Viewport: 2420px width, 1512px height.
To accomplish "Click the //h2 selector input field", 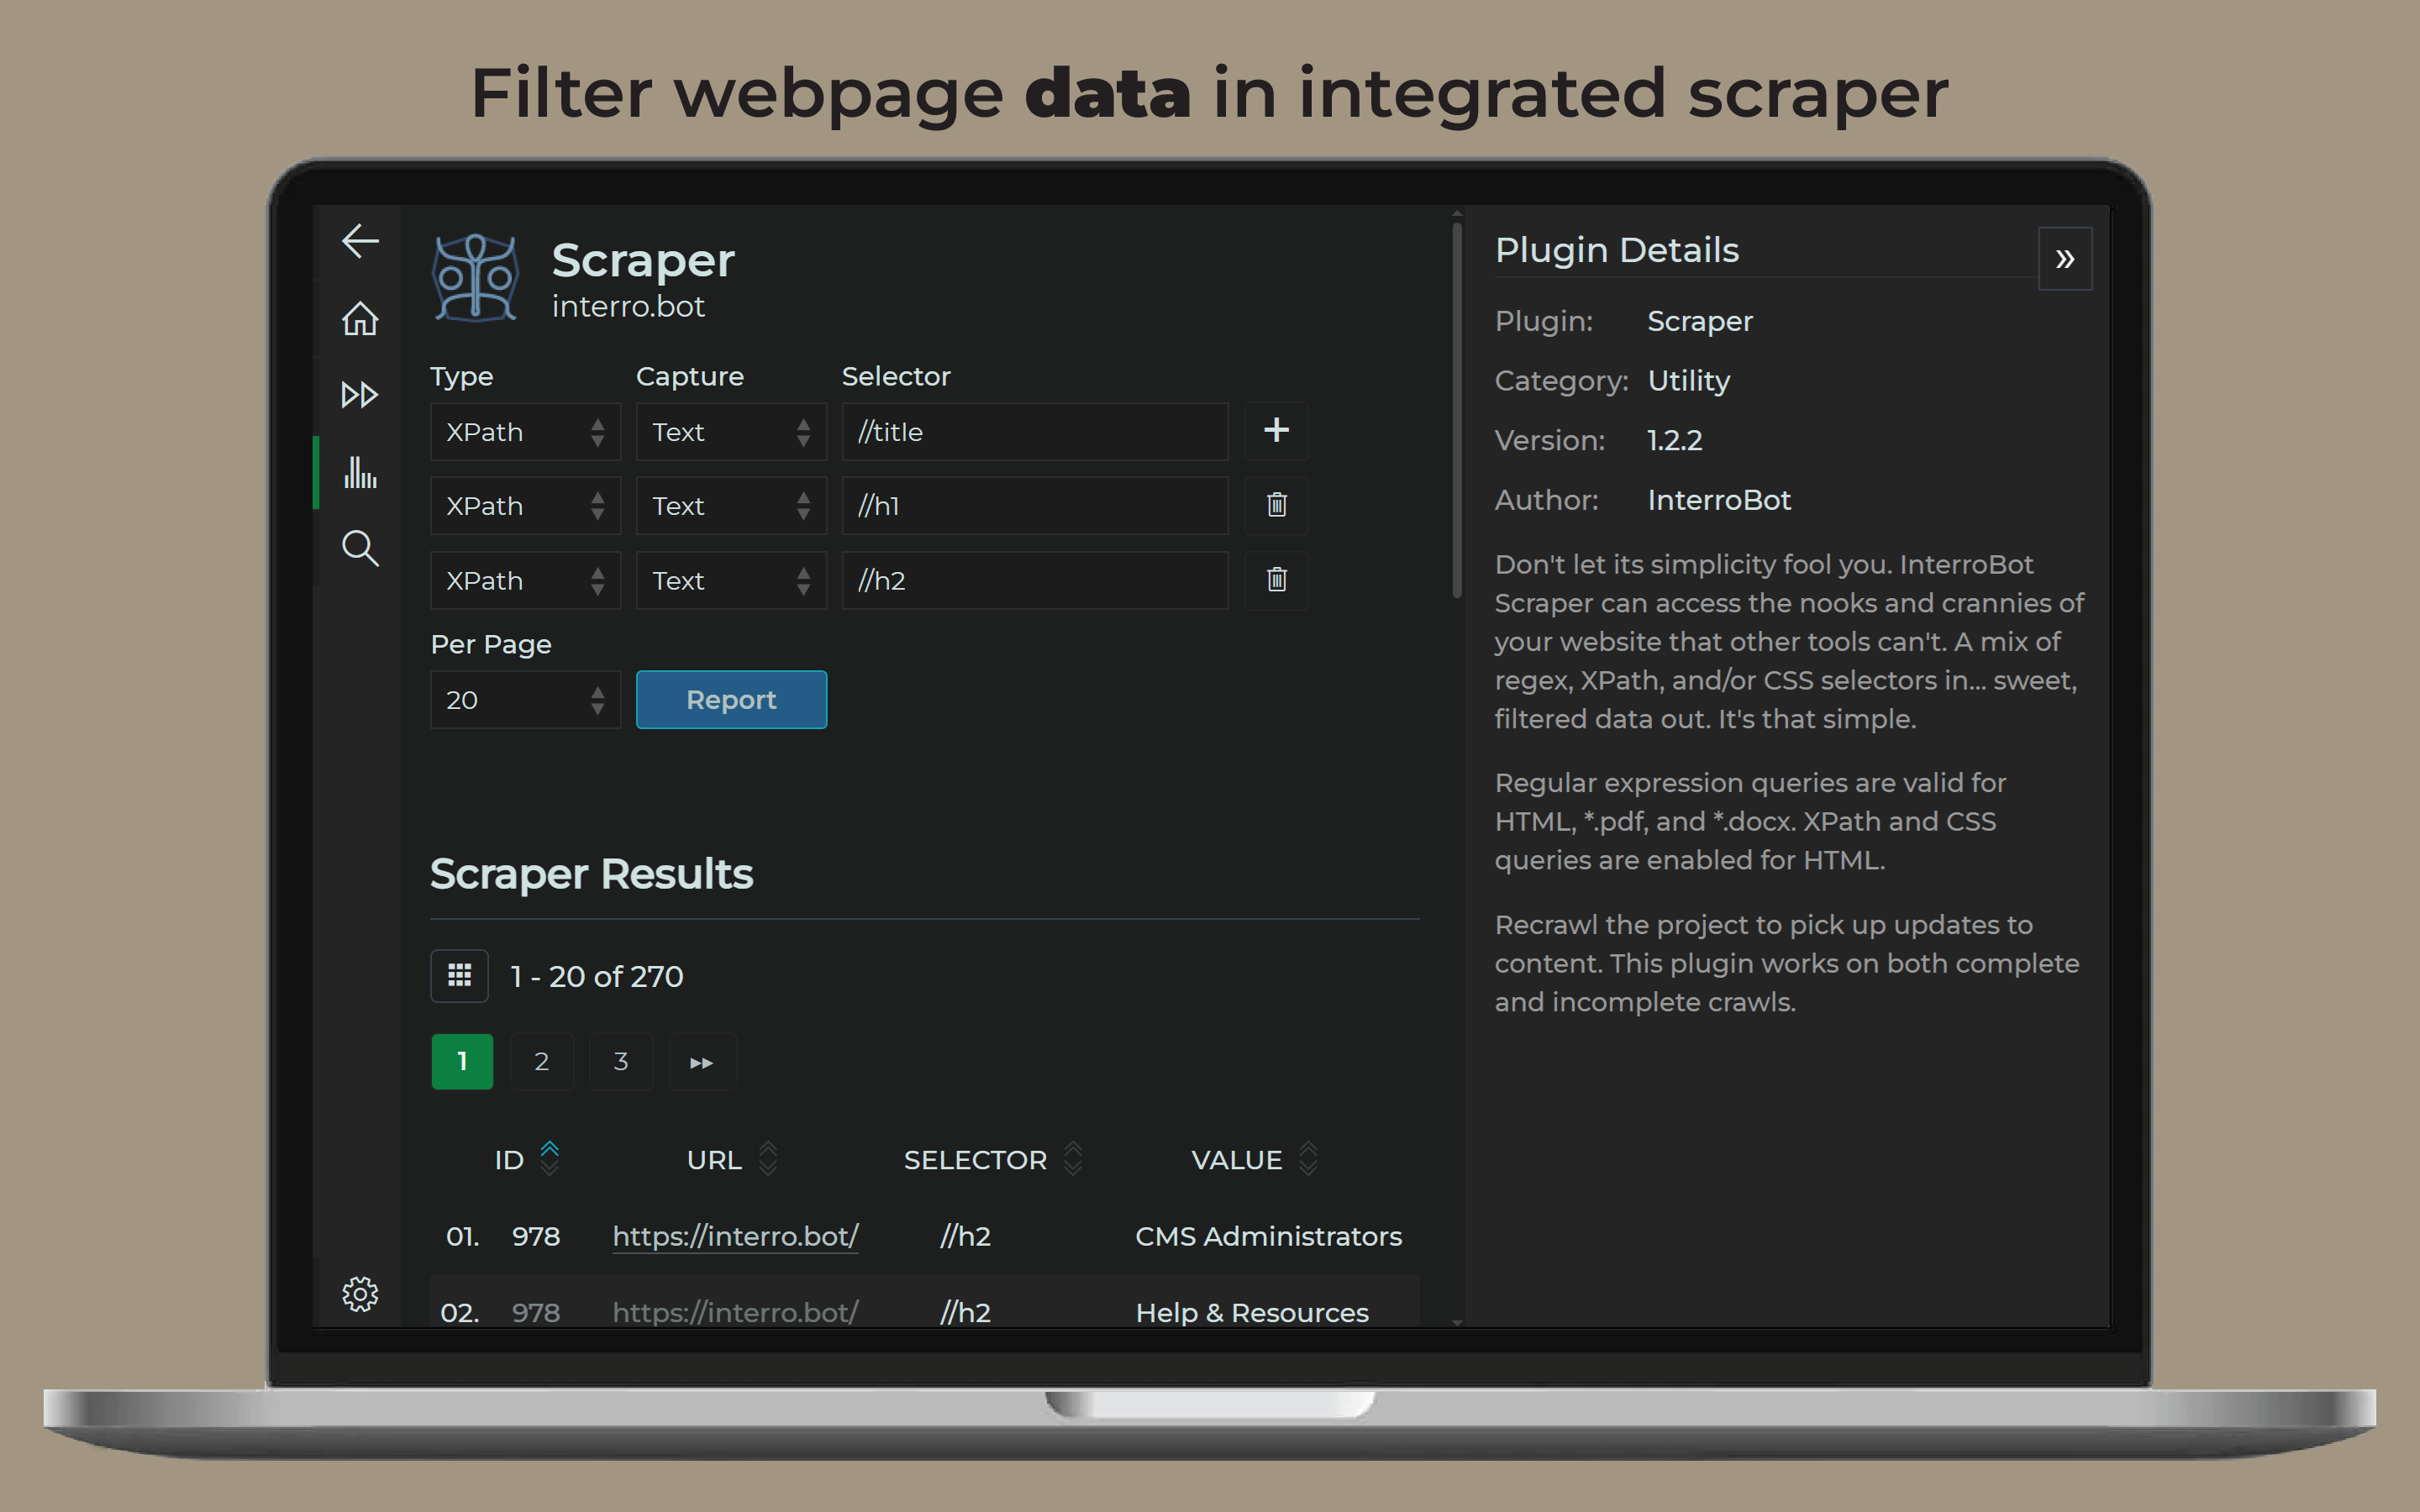I will 1035,581.
